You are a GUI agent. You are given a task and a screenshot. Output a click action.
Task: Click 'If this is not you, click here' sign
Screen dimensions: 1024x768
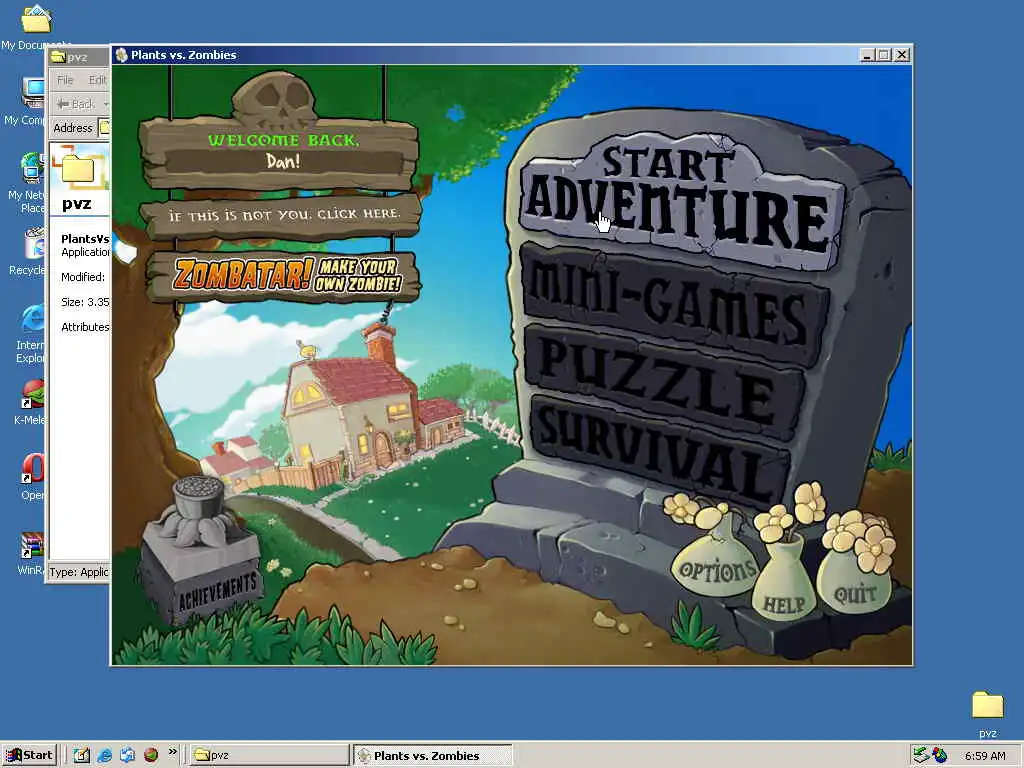point(282,216)
